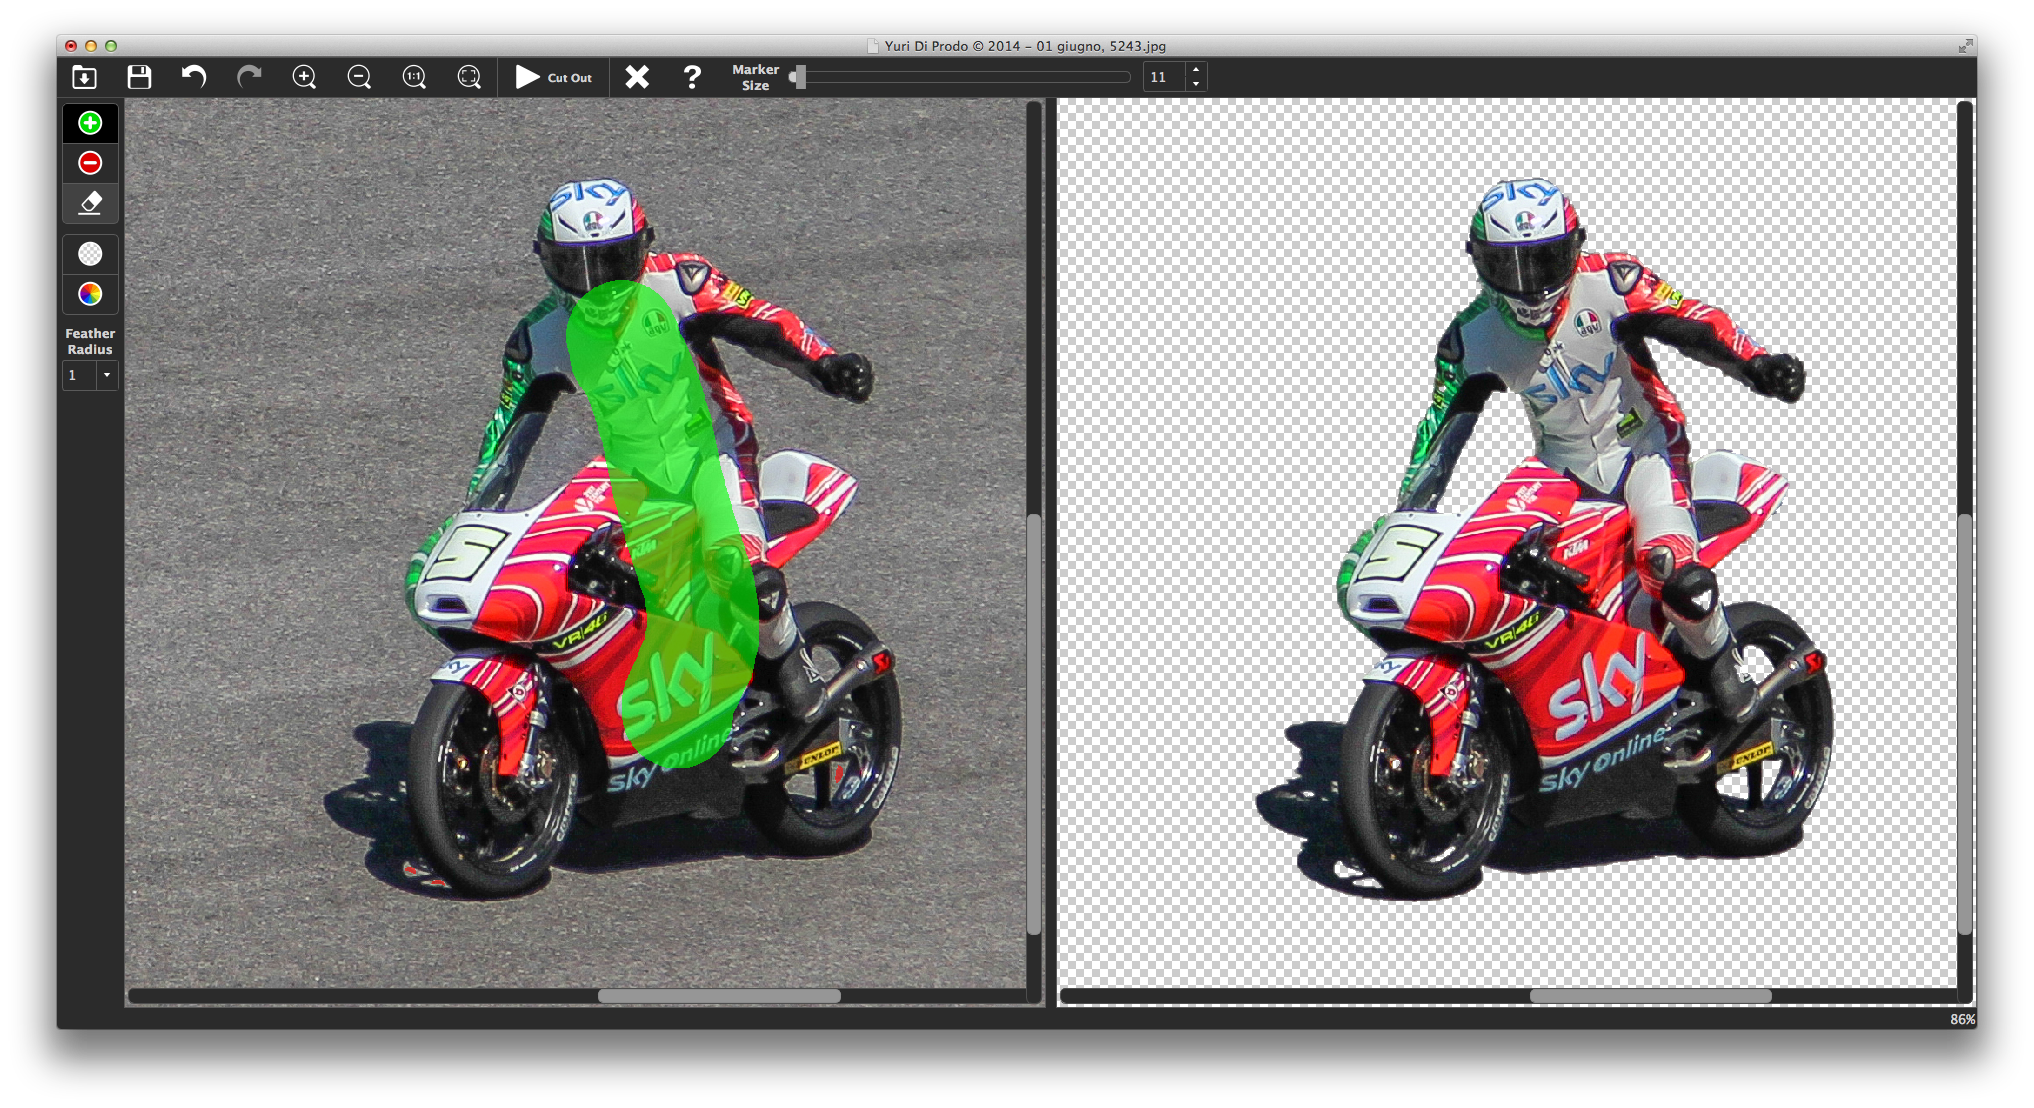Click the X clear markers icon
Viewport: 2034px width, 1108px height.
[637, 77]
